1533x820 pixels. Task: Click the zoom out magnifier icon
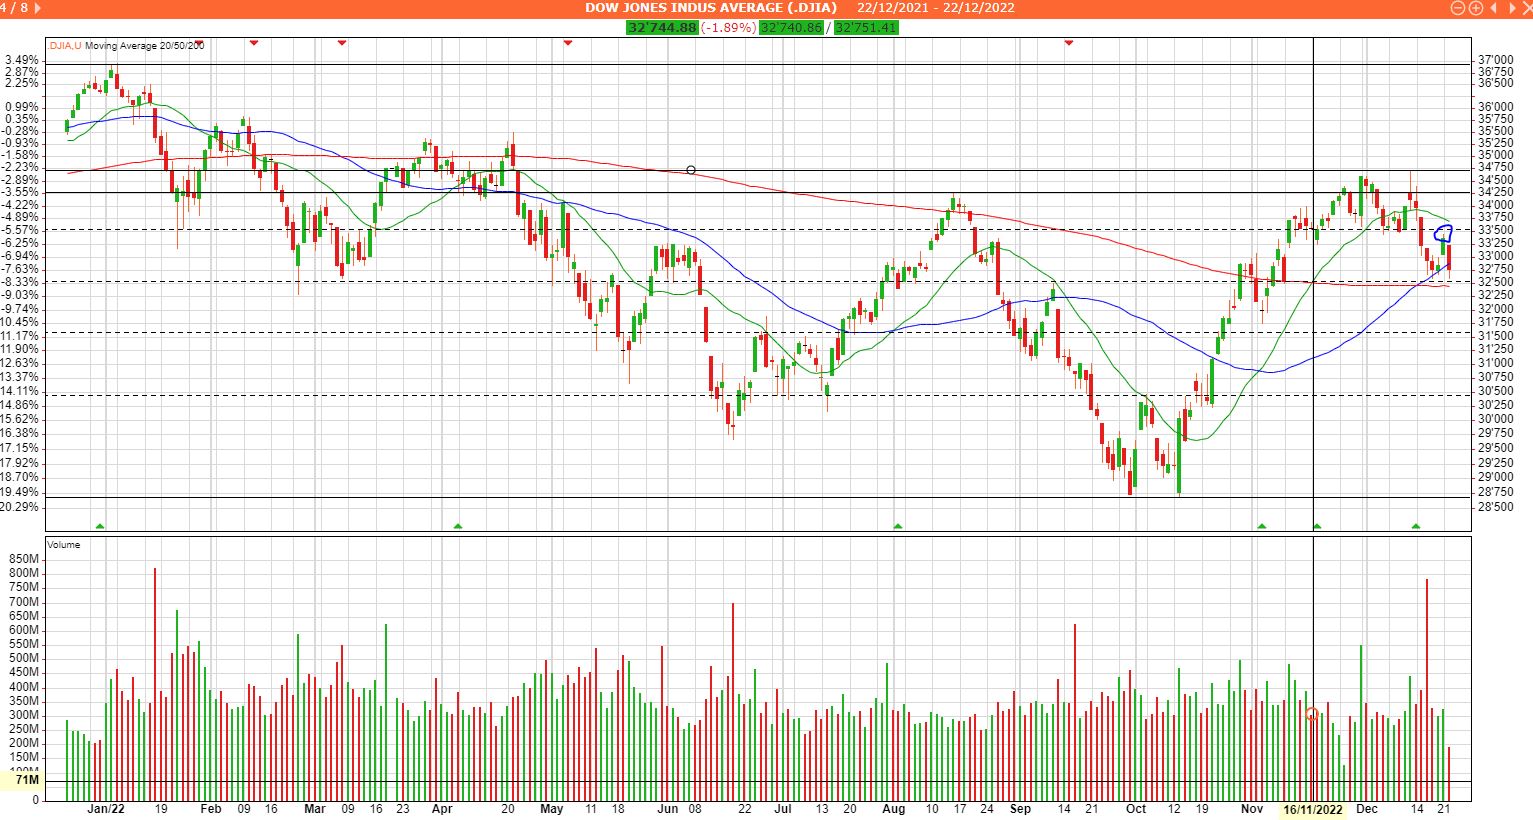click(x=1457, y=8)
